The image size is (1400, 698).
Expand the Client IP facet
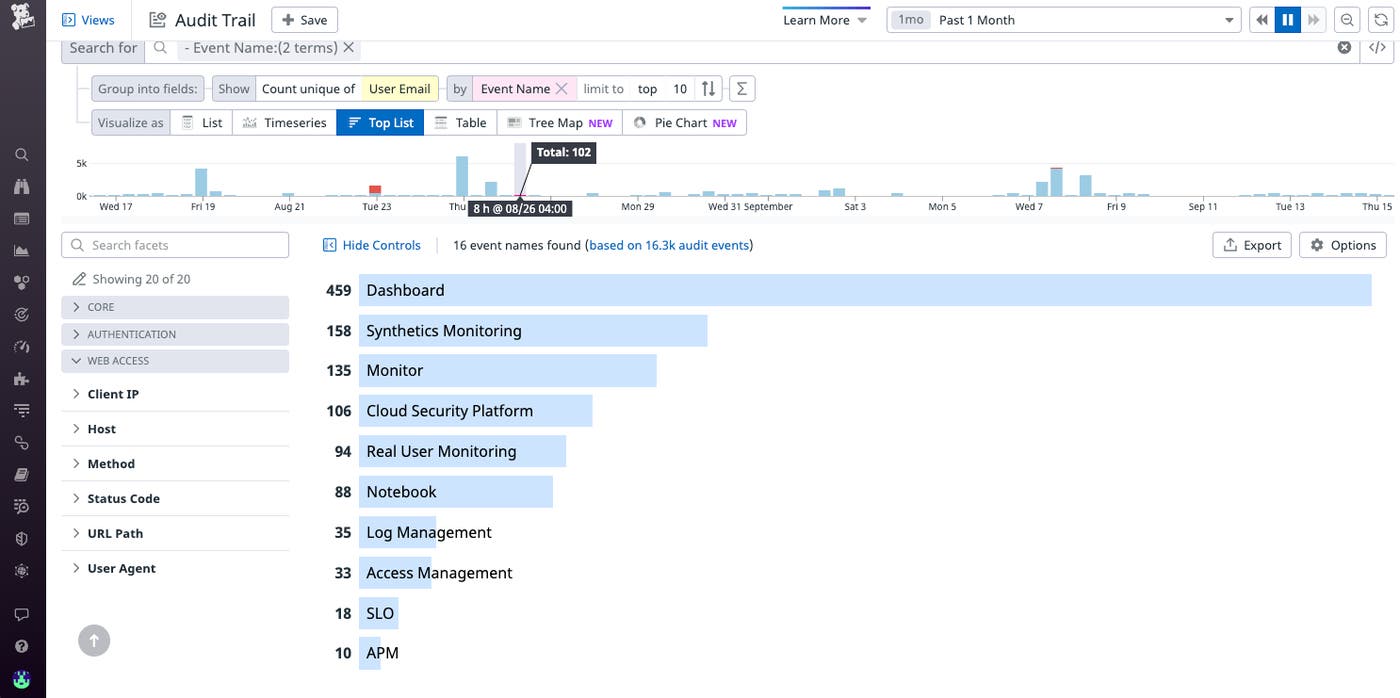coord(112,394)
